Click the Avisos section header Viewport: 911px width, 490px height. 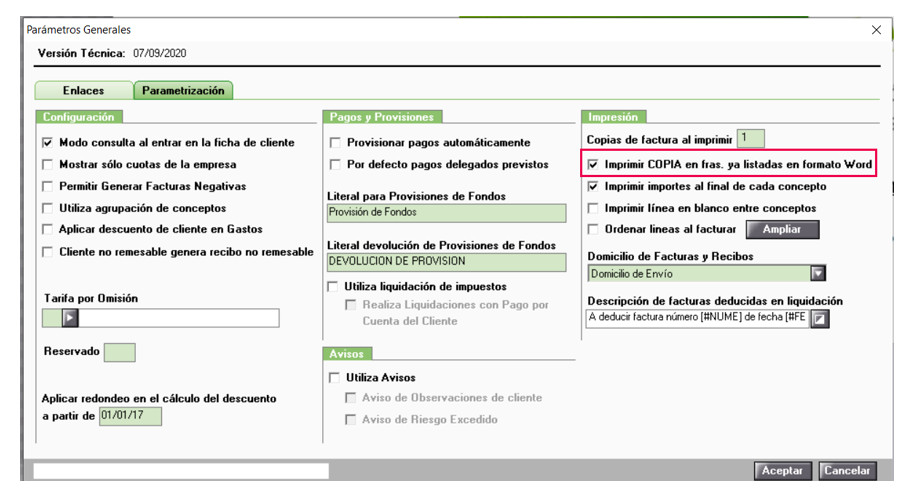(x=346, y=353)
